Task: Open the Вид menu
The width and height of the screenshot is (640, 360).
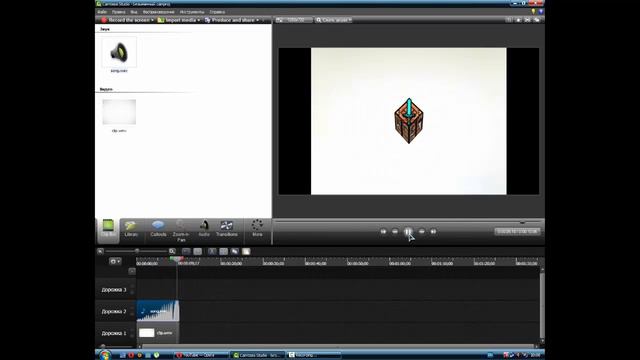Action: 133,12
